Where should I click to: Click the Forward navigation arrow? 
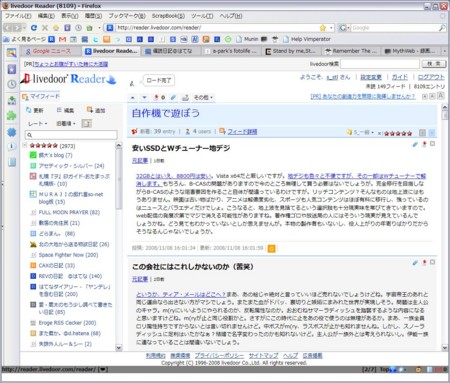17,28
